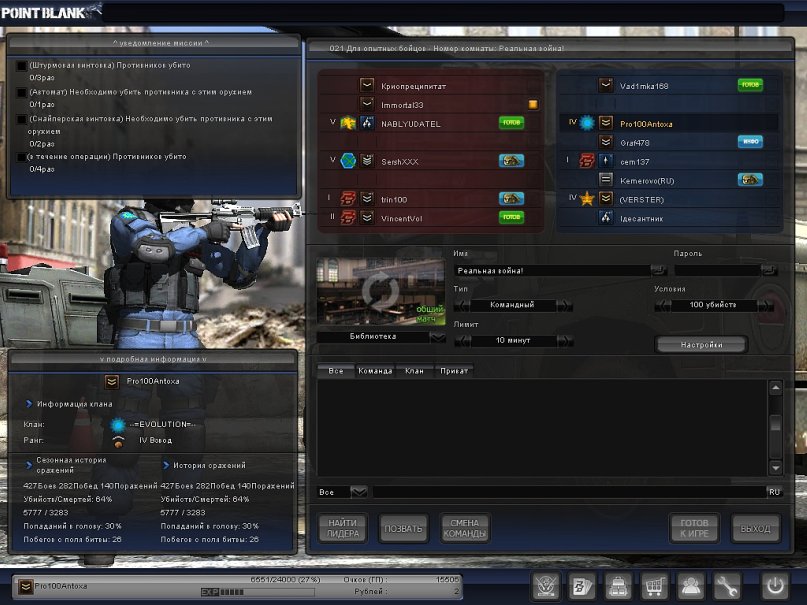Open the mission cards icon

click(x=582, y=586)
